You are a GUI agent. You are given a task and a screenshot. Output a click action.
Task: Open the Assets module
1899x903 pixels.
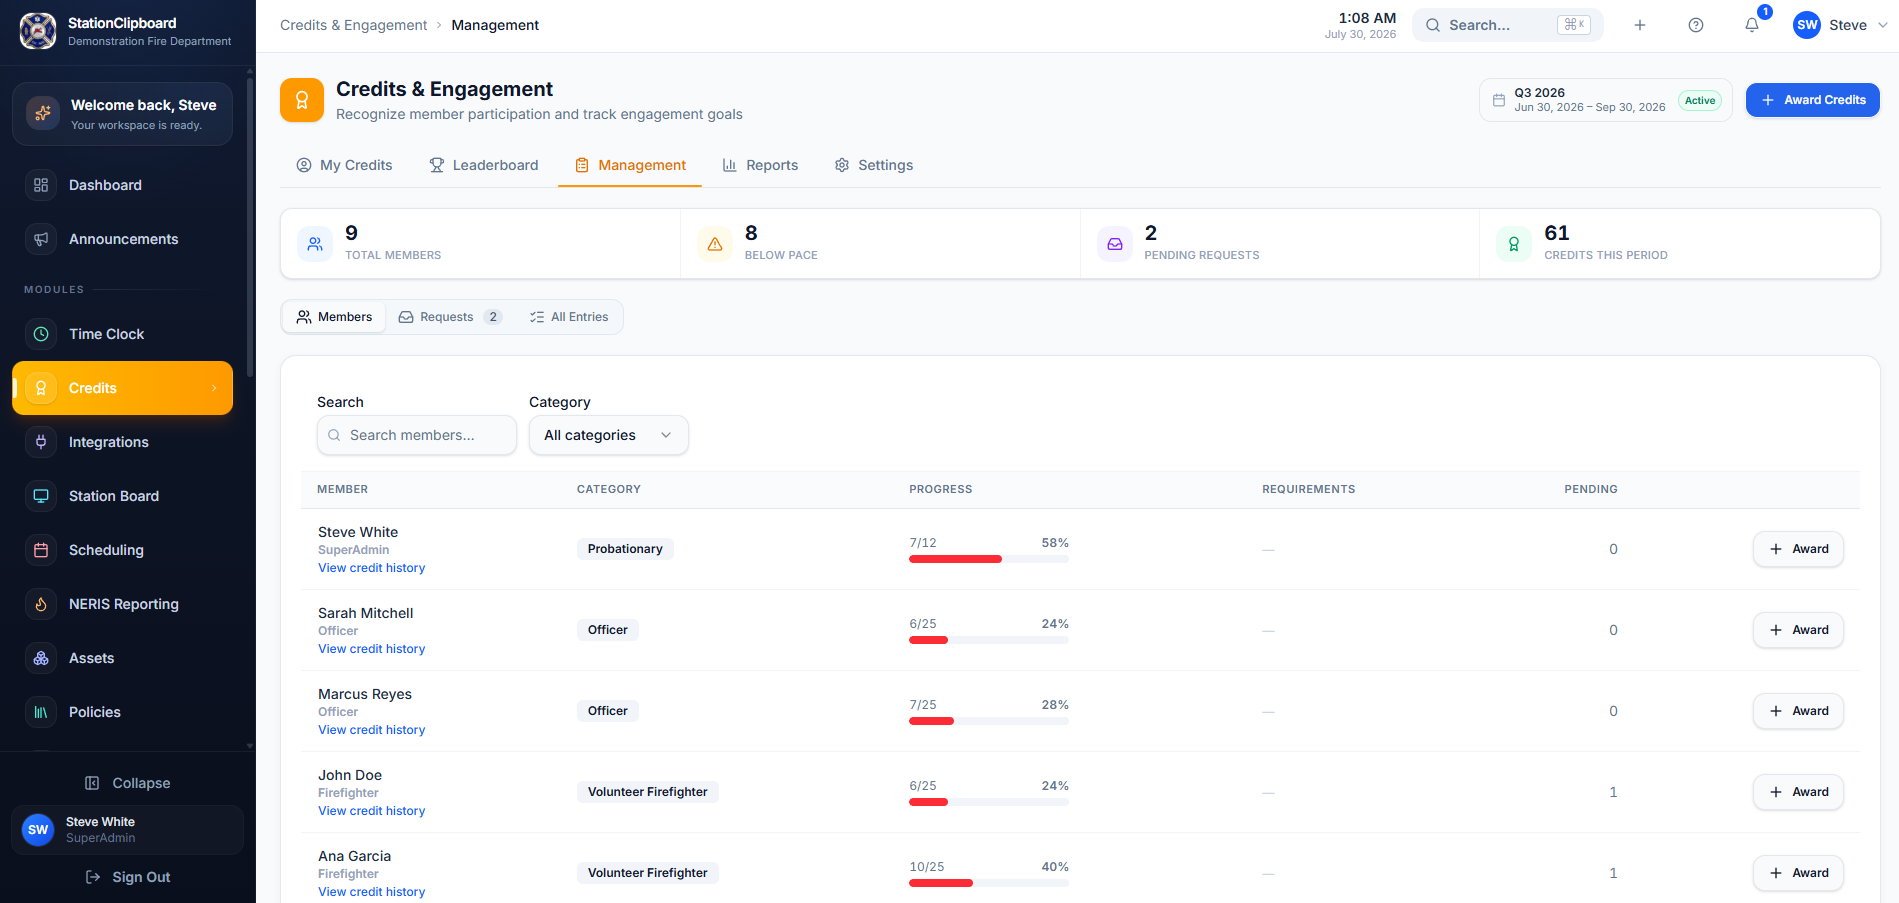tap(122, 658)
